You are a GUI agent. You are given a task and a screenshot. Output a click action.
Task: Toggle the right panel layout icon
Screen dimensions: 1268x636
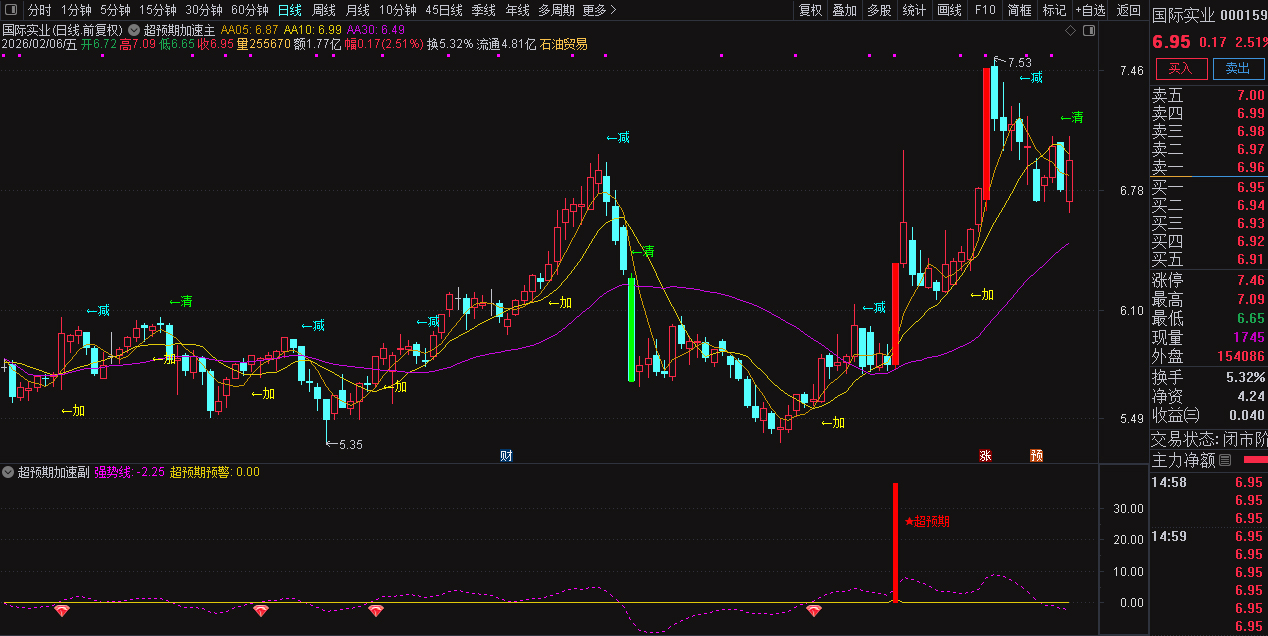point(1088,30)
